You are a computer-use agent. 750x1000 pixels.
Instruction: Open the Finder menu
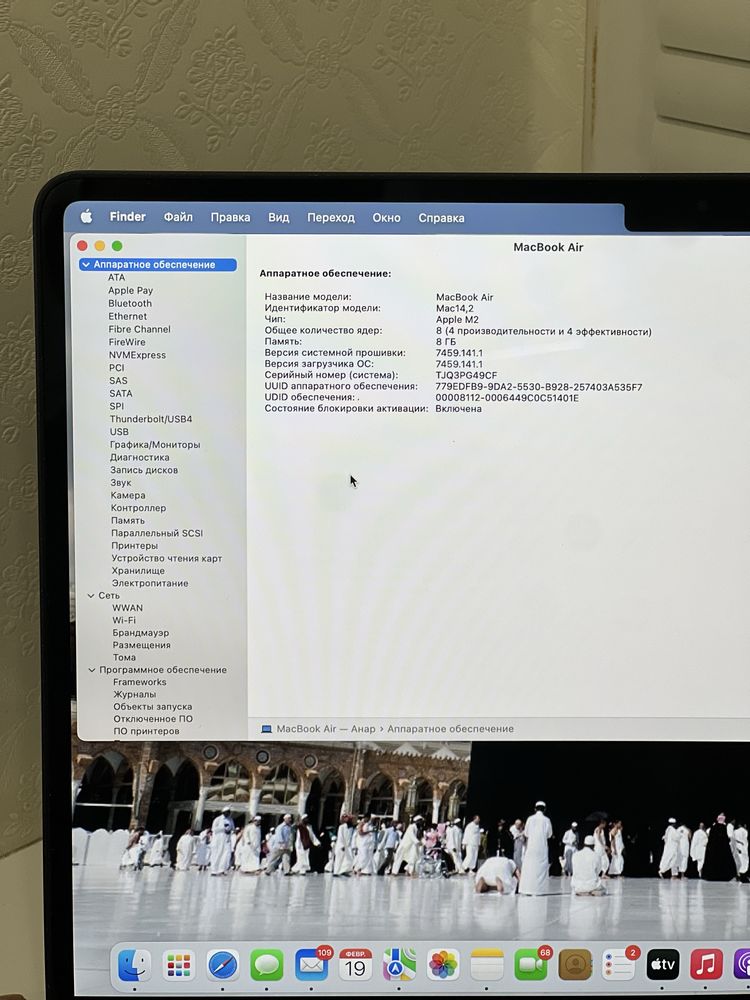(x=128, y=217)
